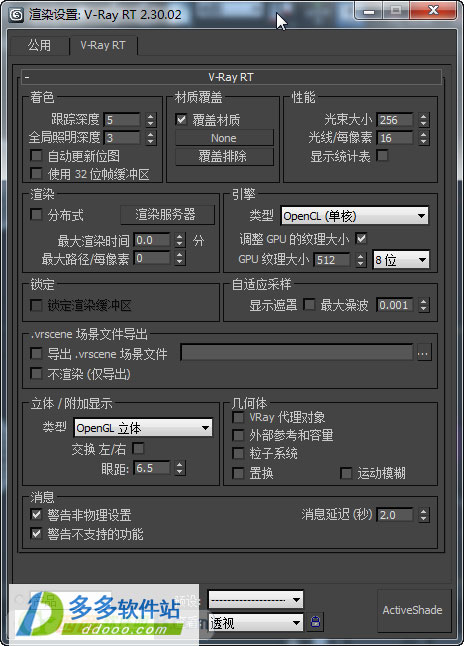The width and height of the screenshot is (464, 646).
Task: Enable 显示统计表 checkbox
Action: click(x=382, y=155)
